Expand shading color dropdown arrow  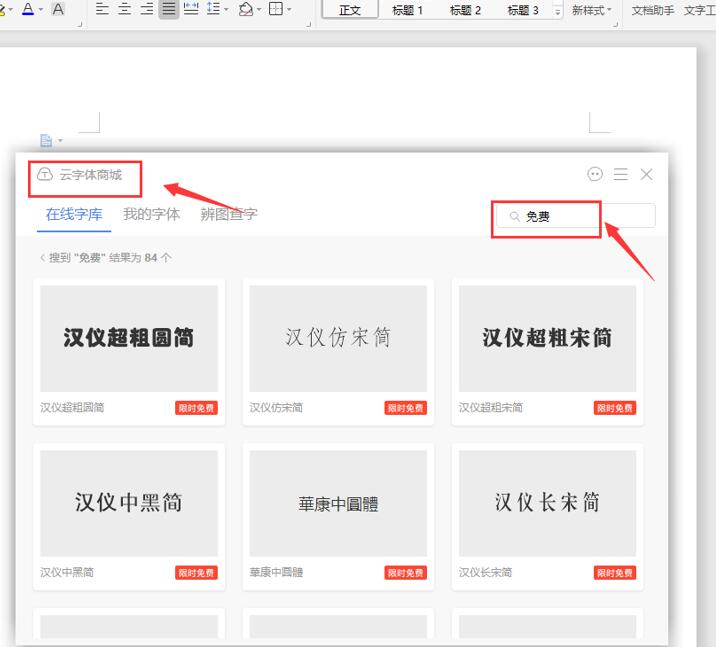click(x=259, y=10)
